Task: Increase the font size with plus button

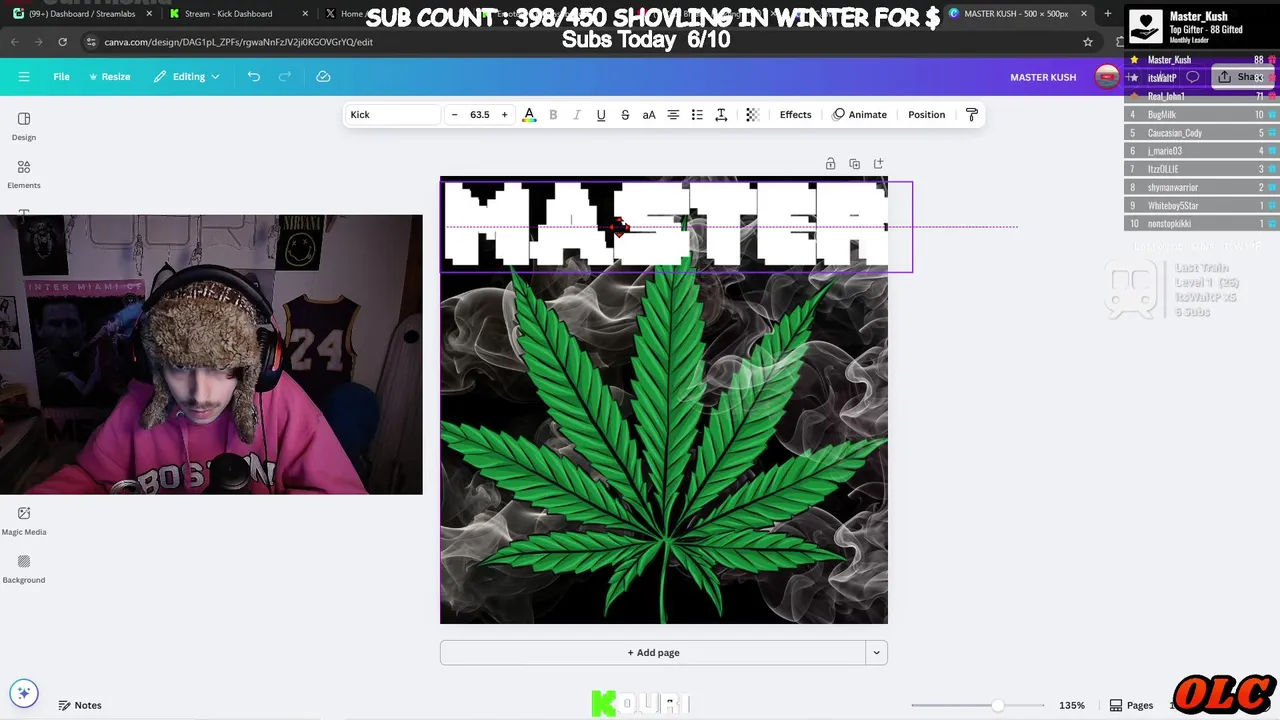Action: coord(504,115)
